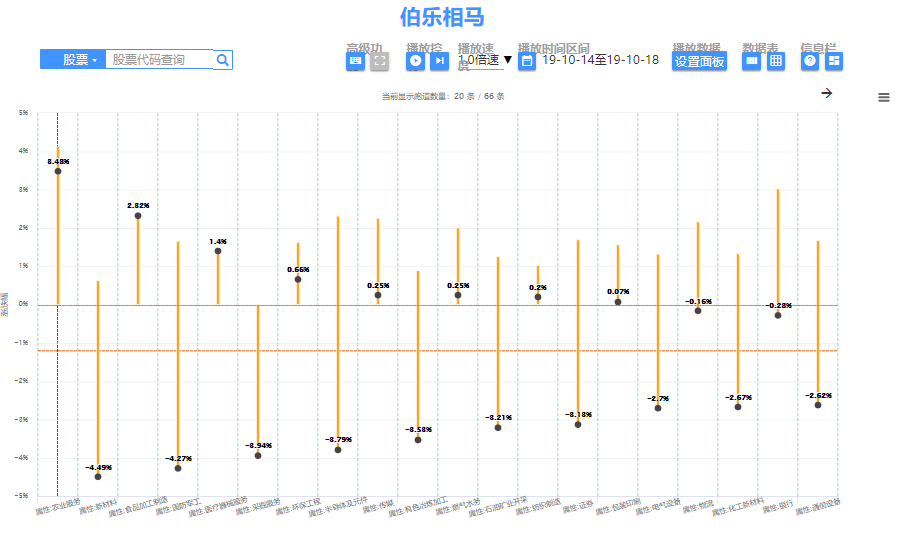The width and height of the screenshot is (902, 533).
Task: Click axis label 属性:银行
Action: (778, 506)
